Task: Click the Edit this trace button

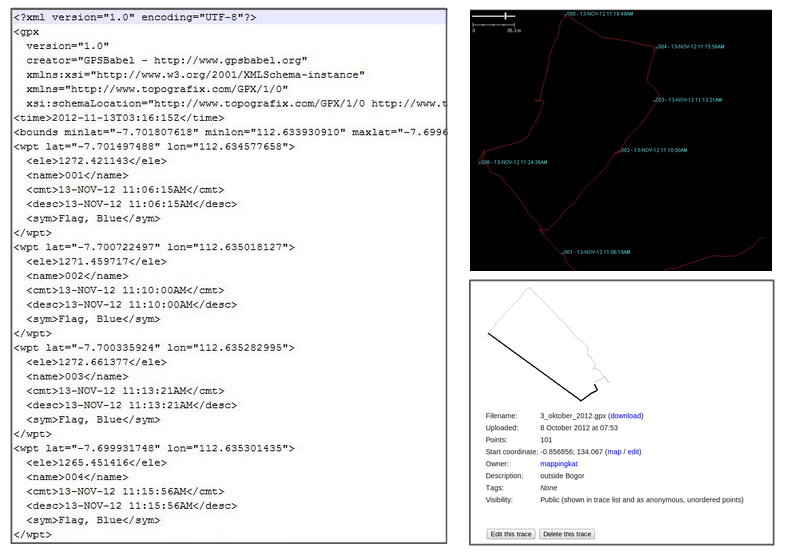Action: point(511,534)
